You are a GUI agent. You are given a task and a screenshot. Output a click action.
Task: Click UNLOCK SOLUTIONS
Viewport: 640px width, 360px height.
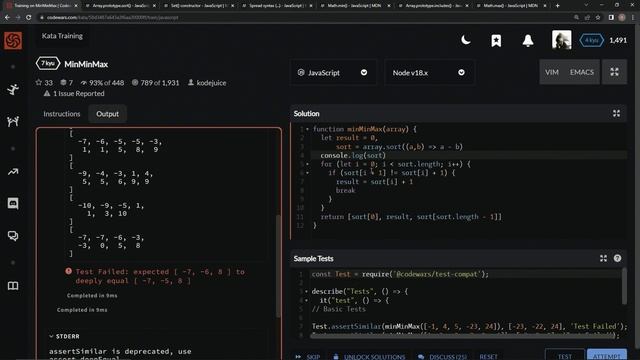tap(369, 356)
